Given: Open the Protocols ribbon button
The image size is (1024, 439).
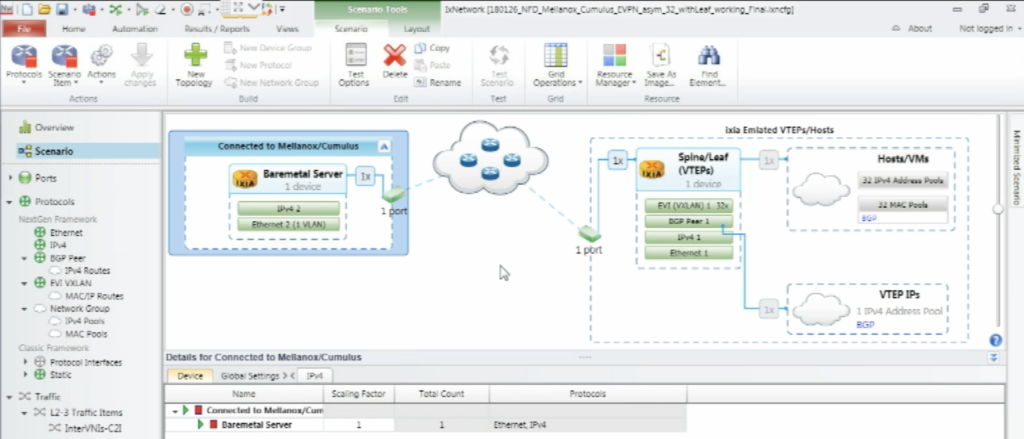Looking at the screenshot, I should tap(24, 65).
